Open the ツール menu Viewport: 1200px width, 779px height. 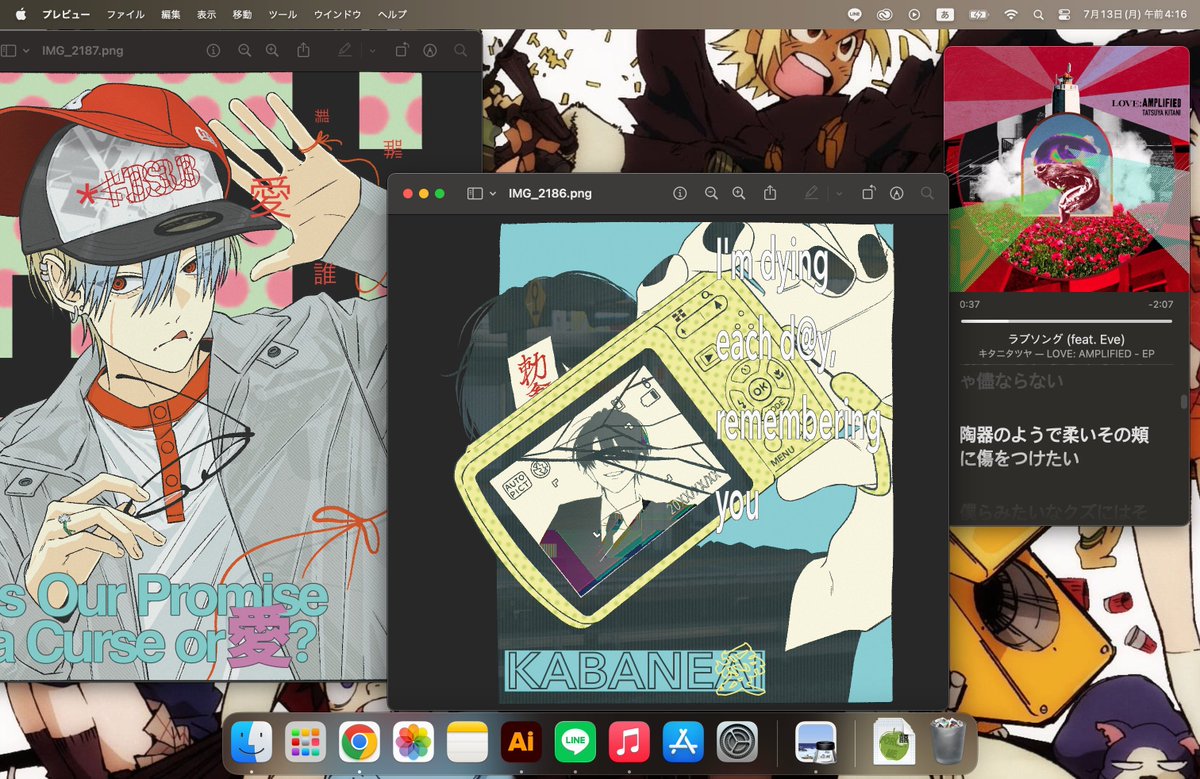283,14
